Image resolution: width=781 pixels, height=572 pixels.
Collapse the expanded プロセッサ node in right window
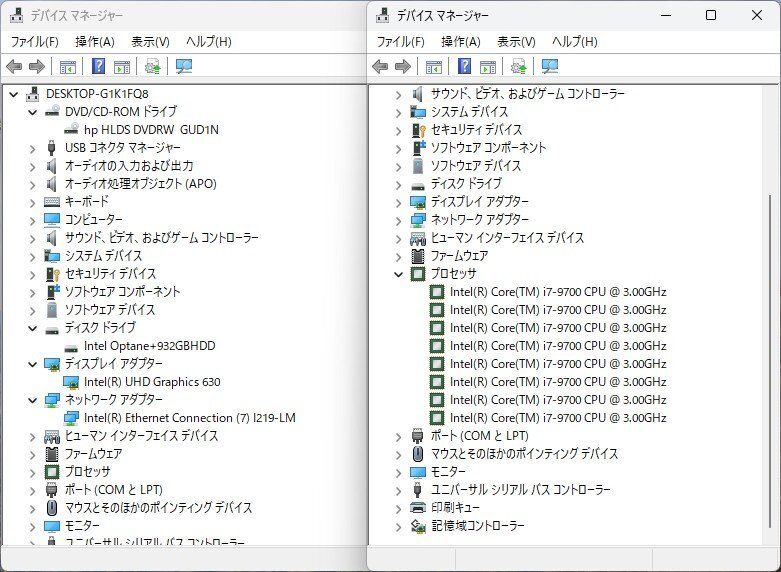tap(399, 274)
